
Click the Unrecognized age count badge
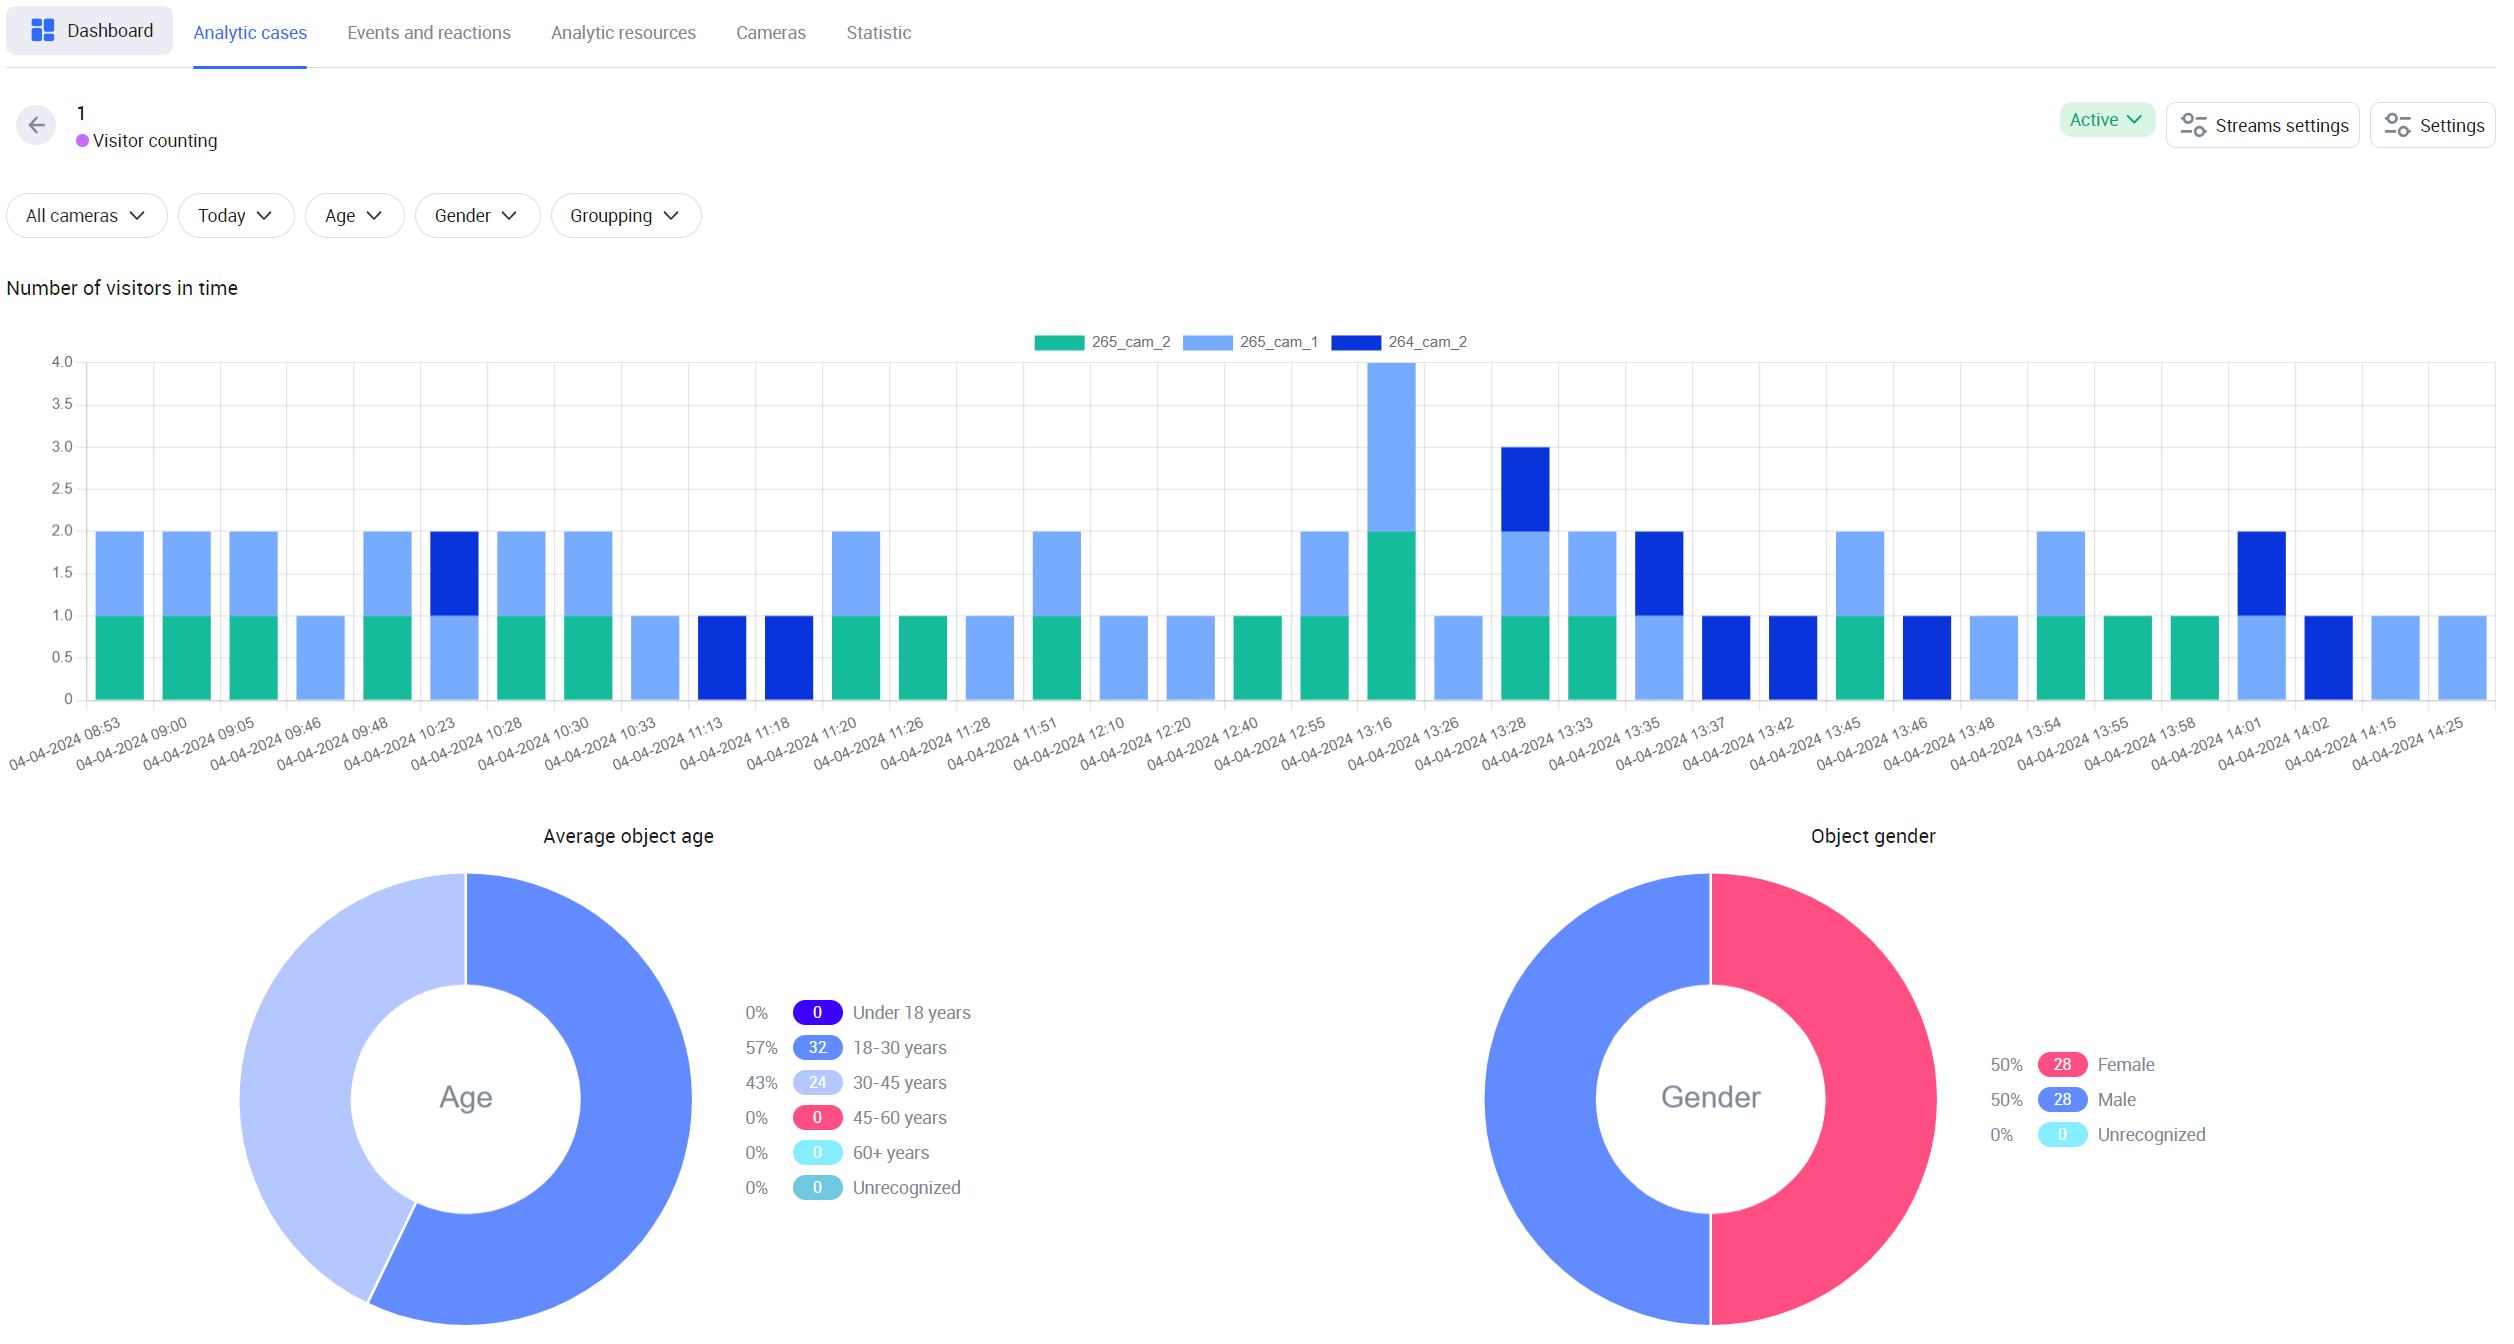(817, 1188)
